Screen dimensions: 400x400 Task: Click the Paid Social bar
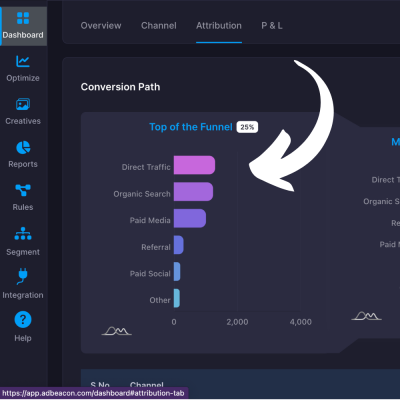(177, 271)
